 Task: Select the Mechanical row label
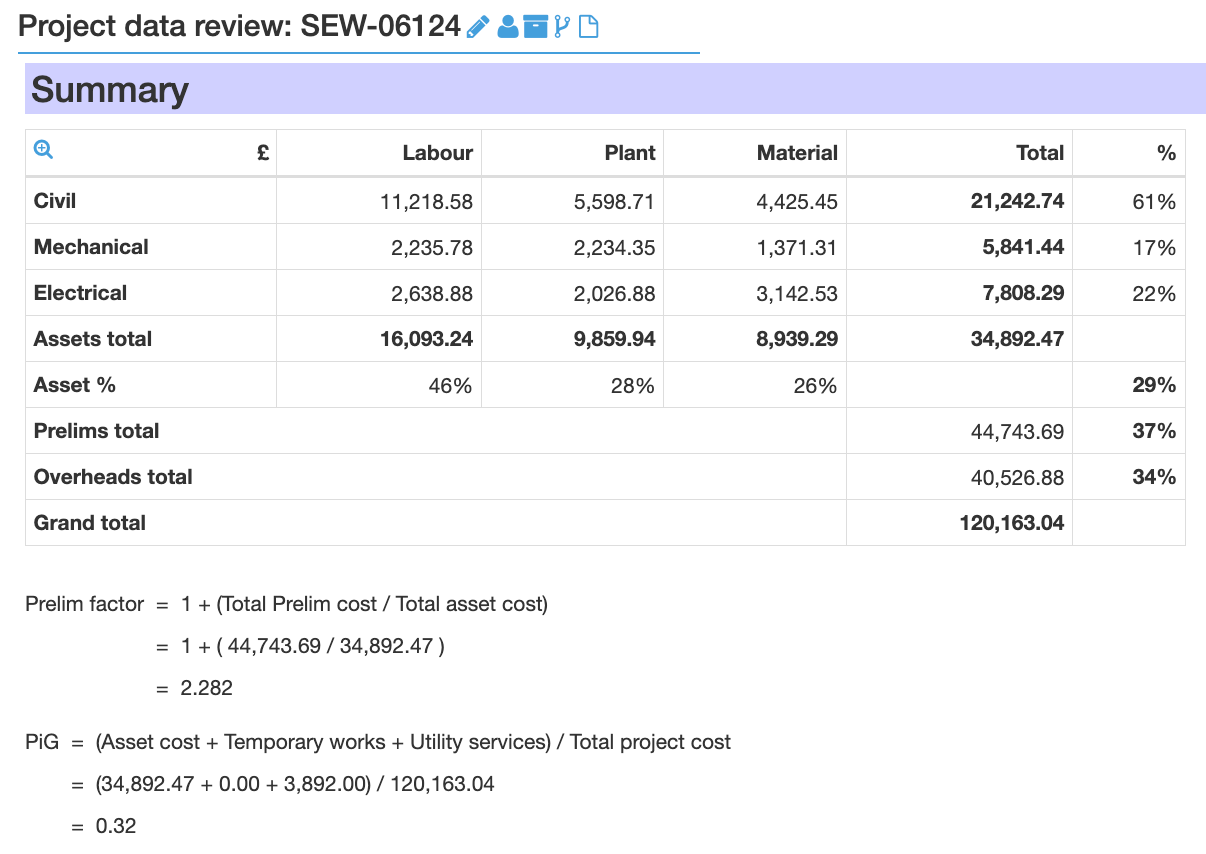(91, 247)
